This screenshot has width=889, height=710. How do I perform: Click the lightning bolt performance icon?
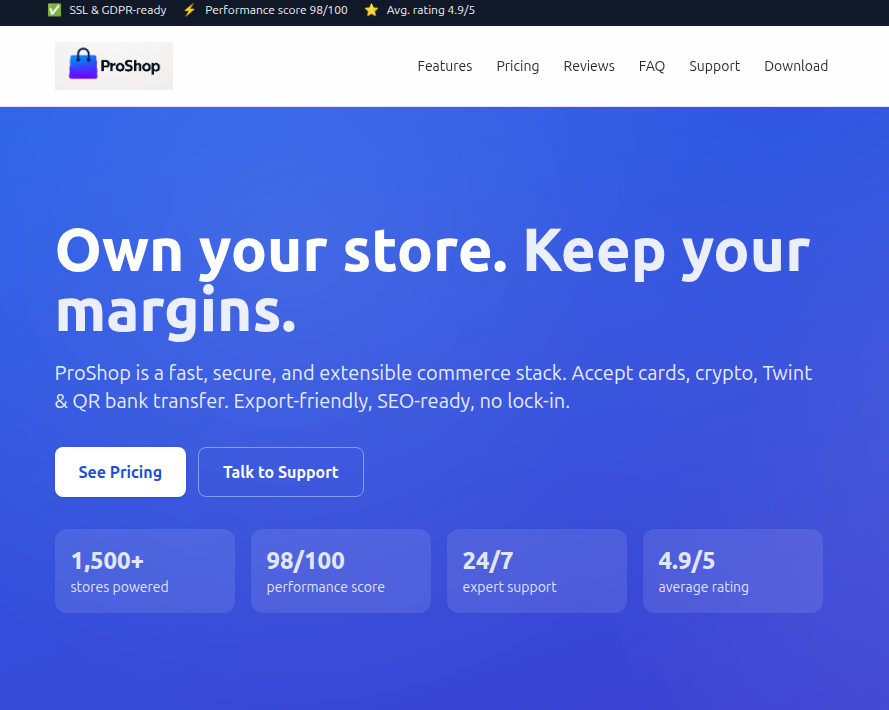[x=190, y=10]
